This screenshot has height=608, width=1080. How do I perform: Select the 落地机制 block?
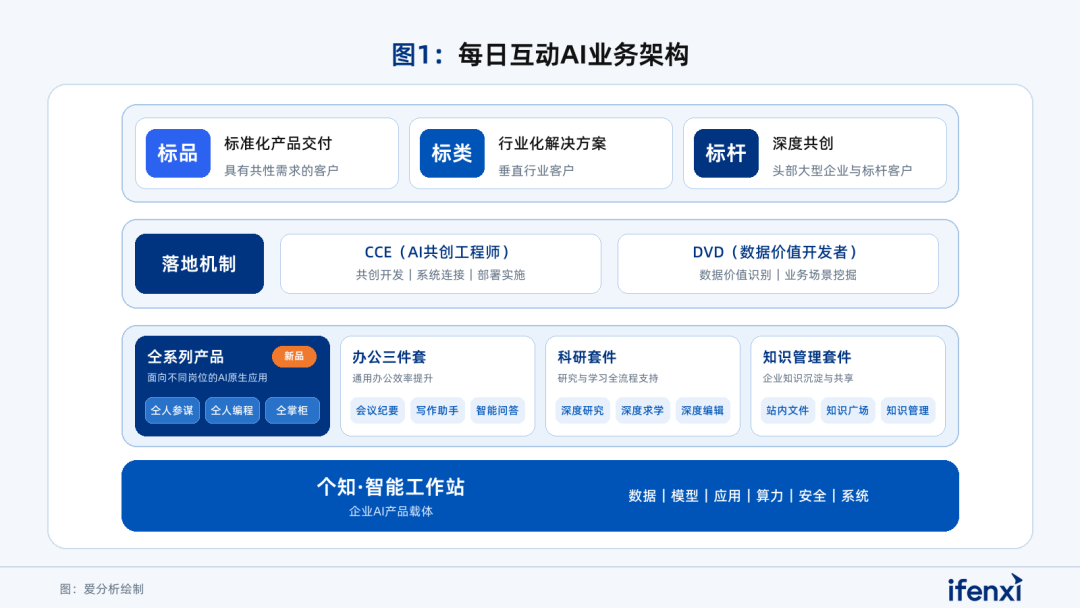(199, 264)
